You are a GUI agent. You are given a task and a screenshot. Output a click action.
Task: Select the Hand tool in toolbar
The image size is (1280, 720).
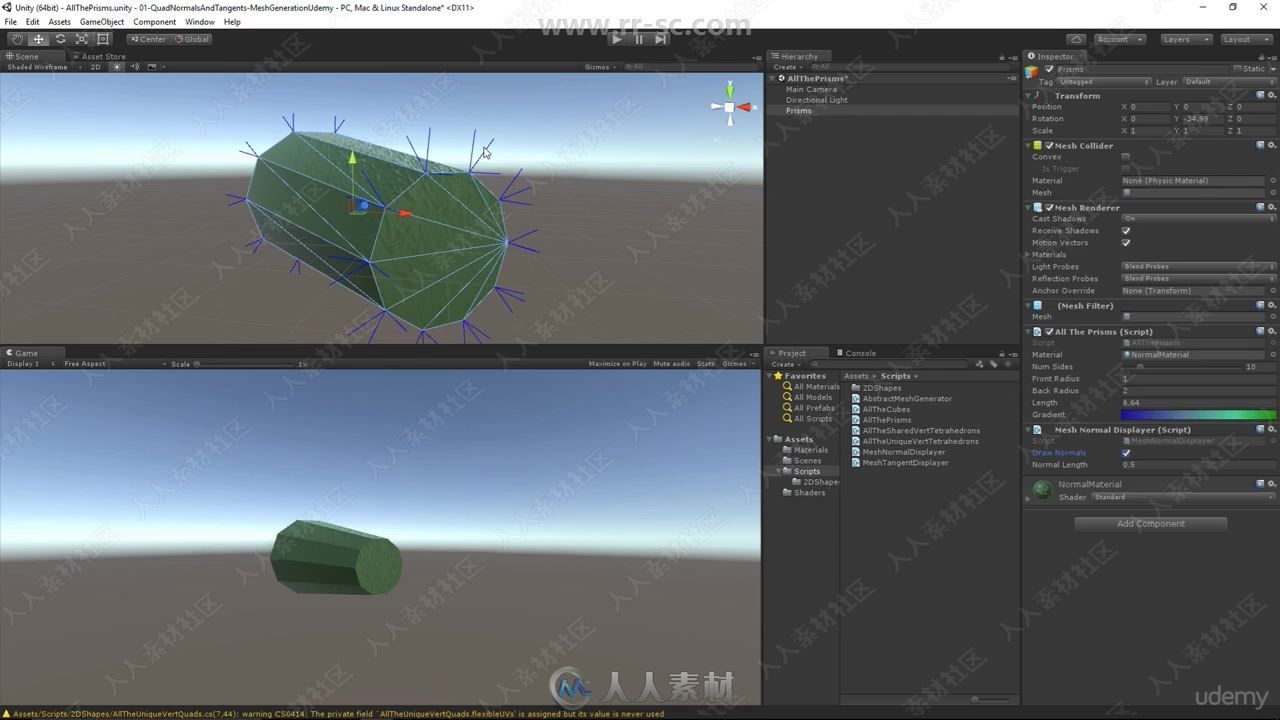(x=17, y=39)
